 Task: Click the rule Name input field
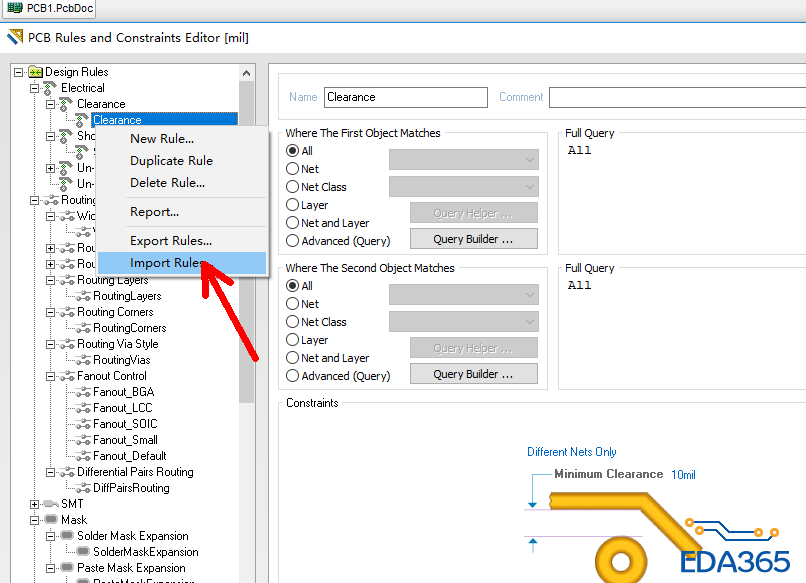pos(404,97)
